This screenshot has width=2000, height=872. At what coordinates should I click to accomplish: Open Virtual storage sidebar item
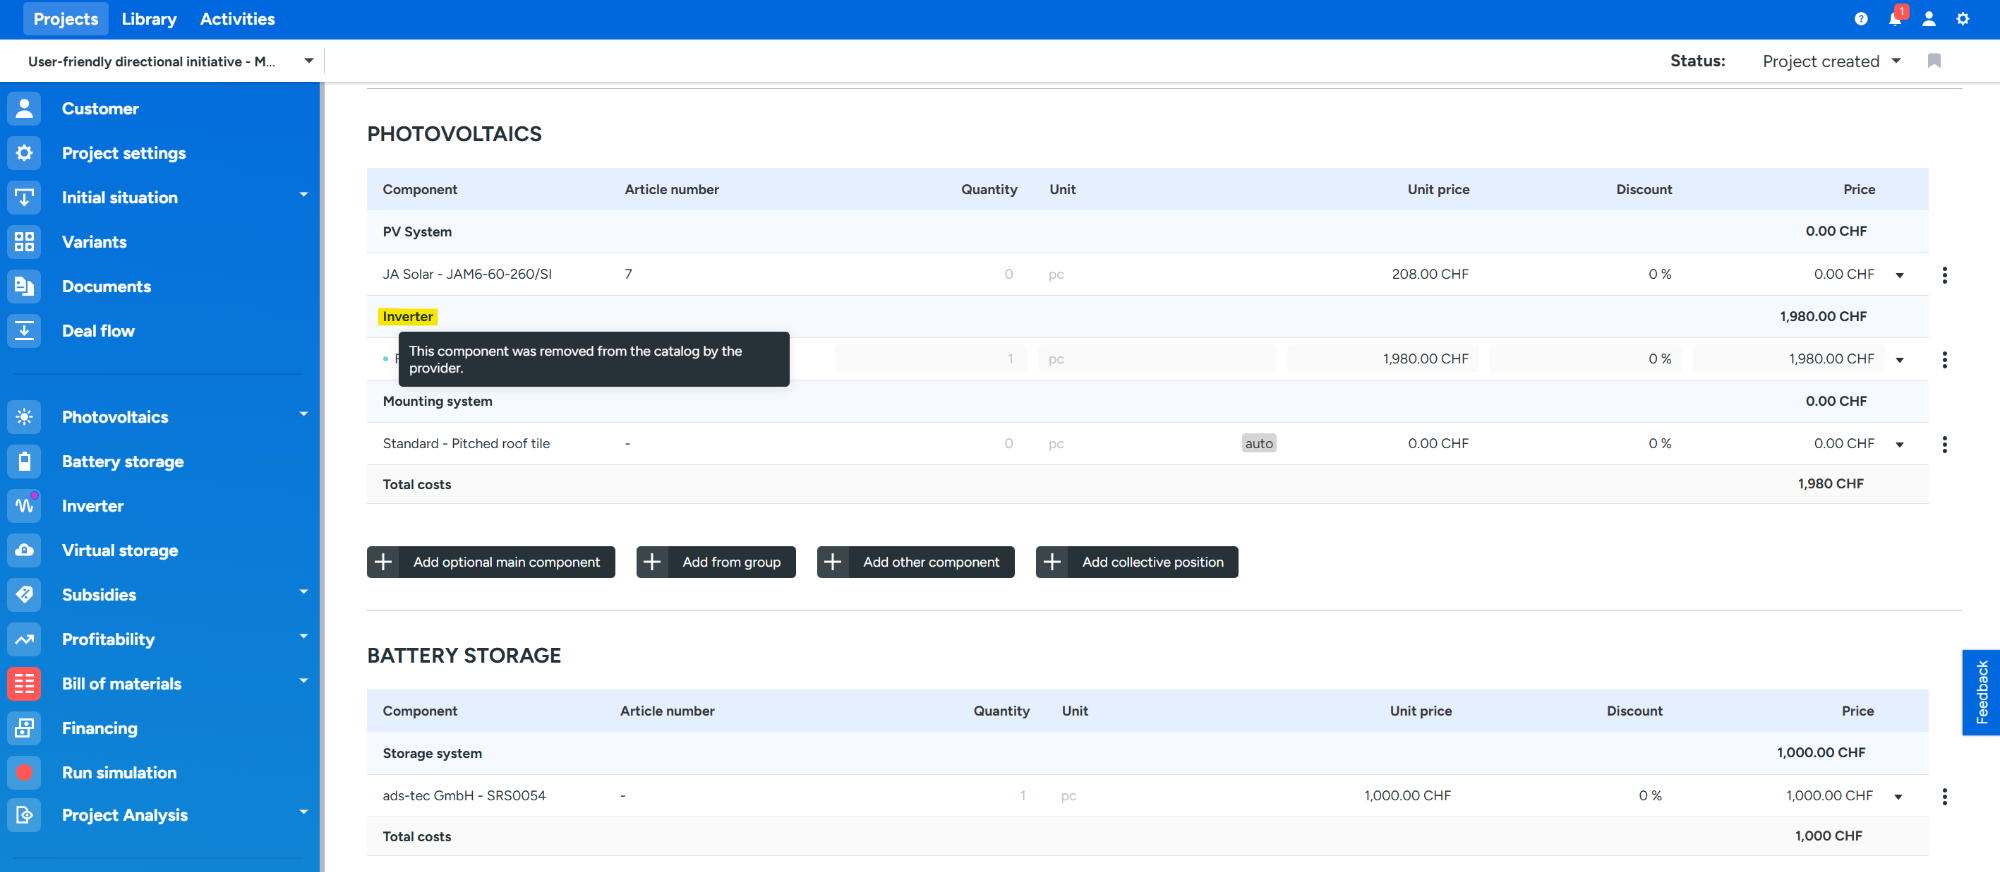(119, 550)
